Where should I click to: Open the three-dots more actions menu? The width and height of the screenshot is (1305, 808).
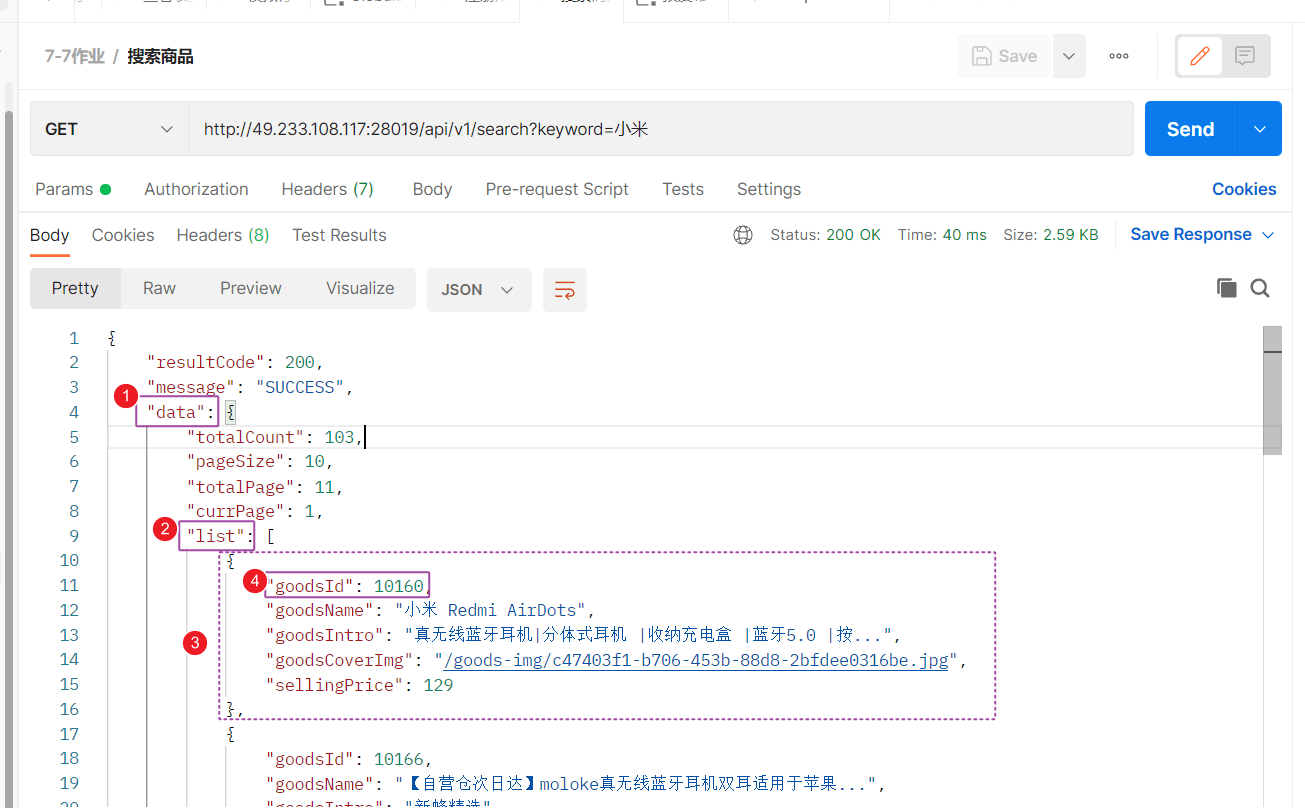(x=1119, y=56)
